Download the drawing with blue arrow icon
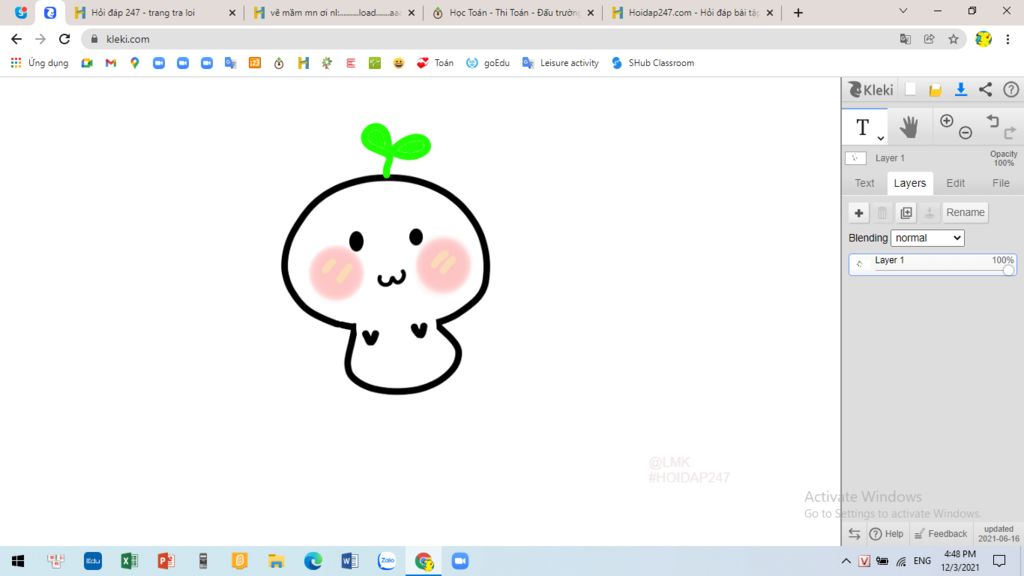This screenshot has width=1024, height=576. (x=961, y=89)
